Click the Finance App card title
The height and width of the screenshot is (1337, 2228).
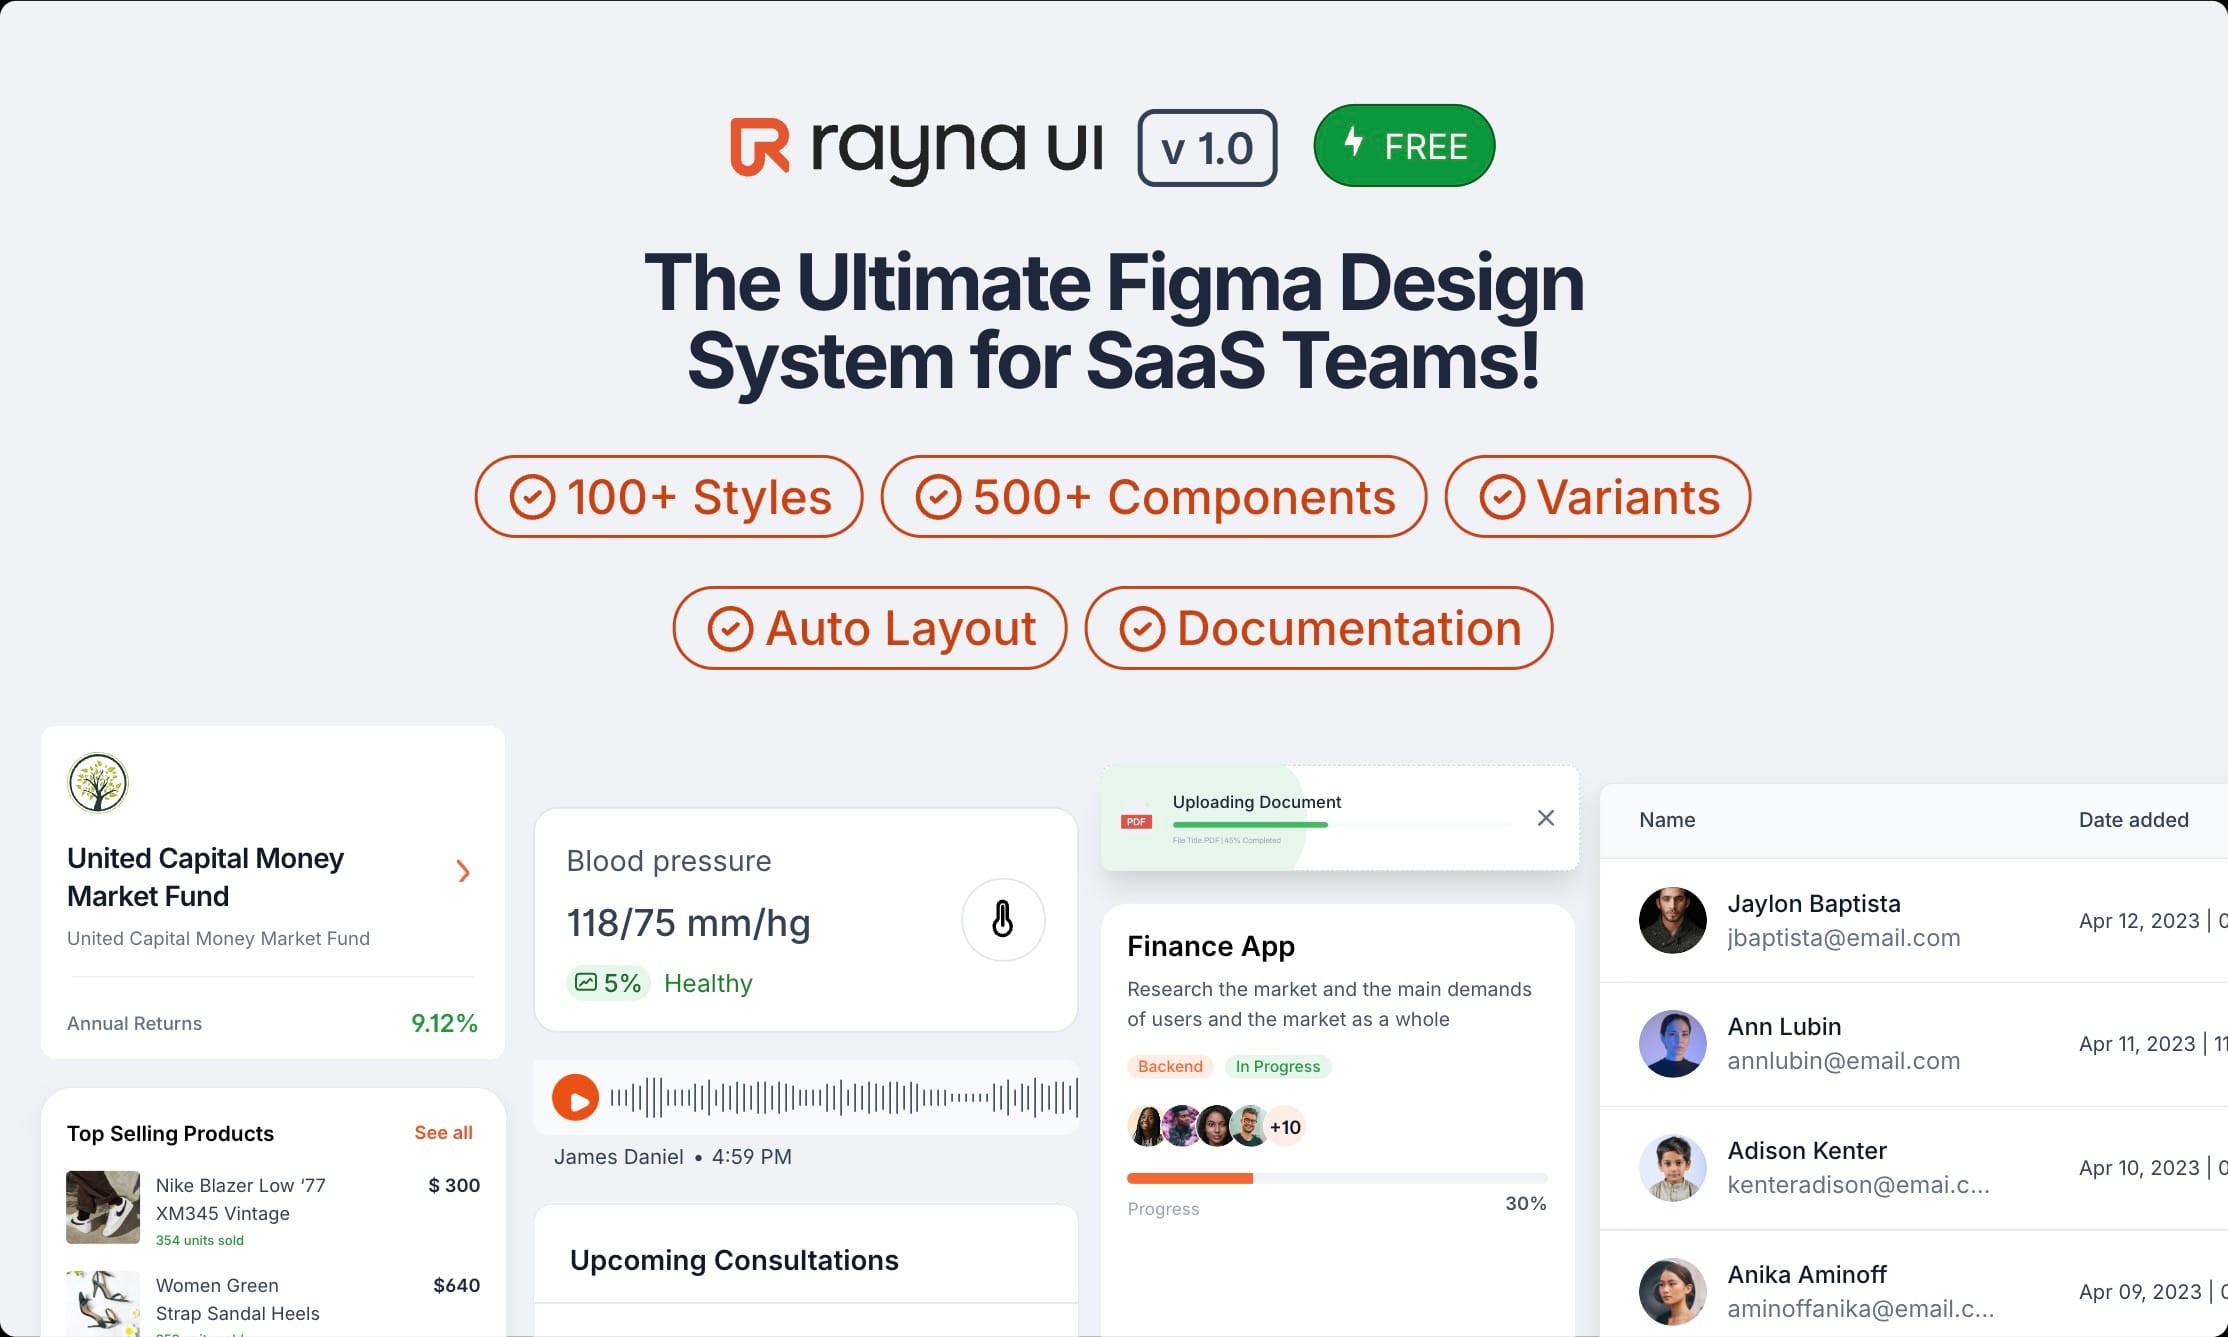(x=1210, y=946)
